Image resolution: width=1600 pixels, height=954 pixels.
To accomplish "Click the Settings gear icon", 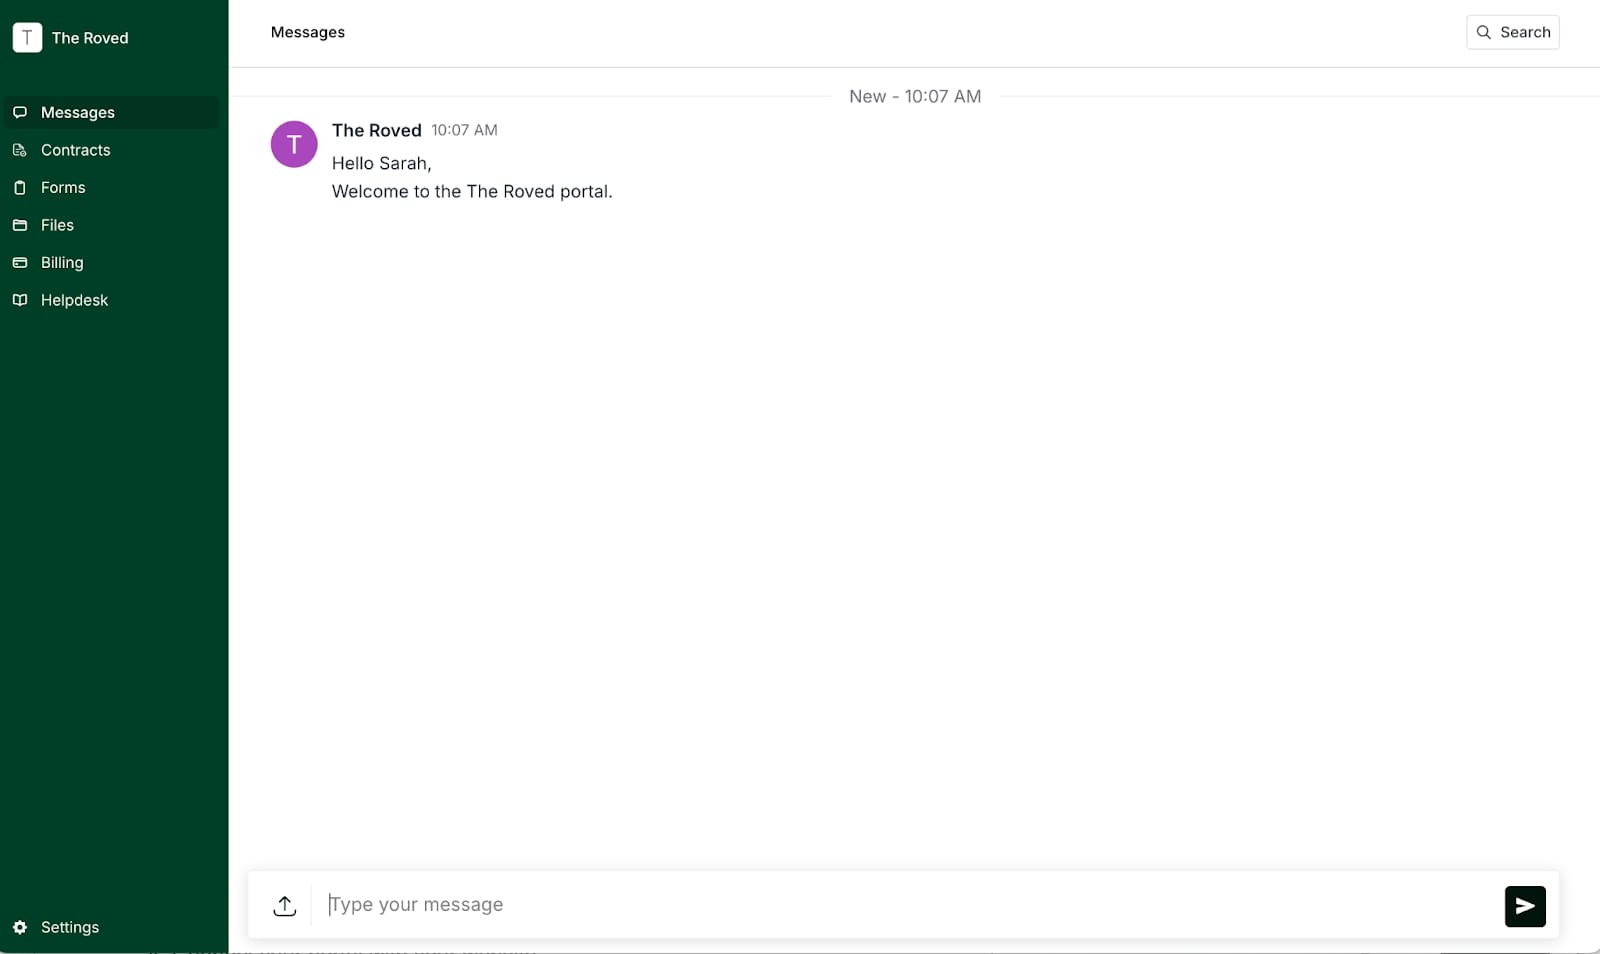I will coord(20,927).
